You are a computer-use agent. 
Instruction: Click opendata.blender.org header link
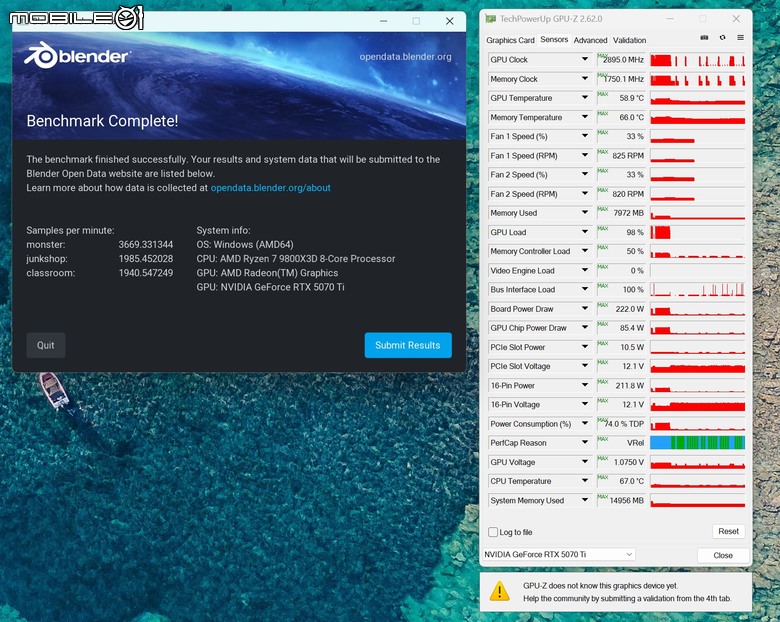[405, 57]
